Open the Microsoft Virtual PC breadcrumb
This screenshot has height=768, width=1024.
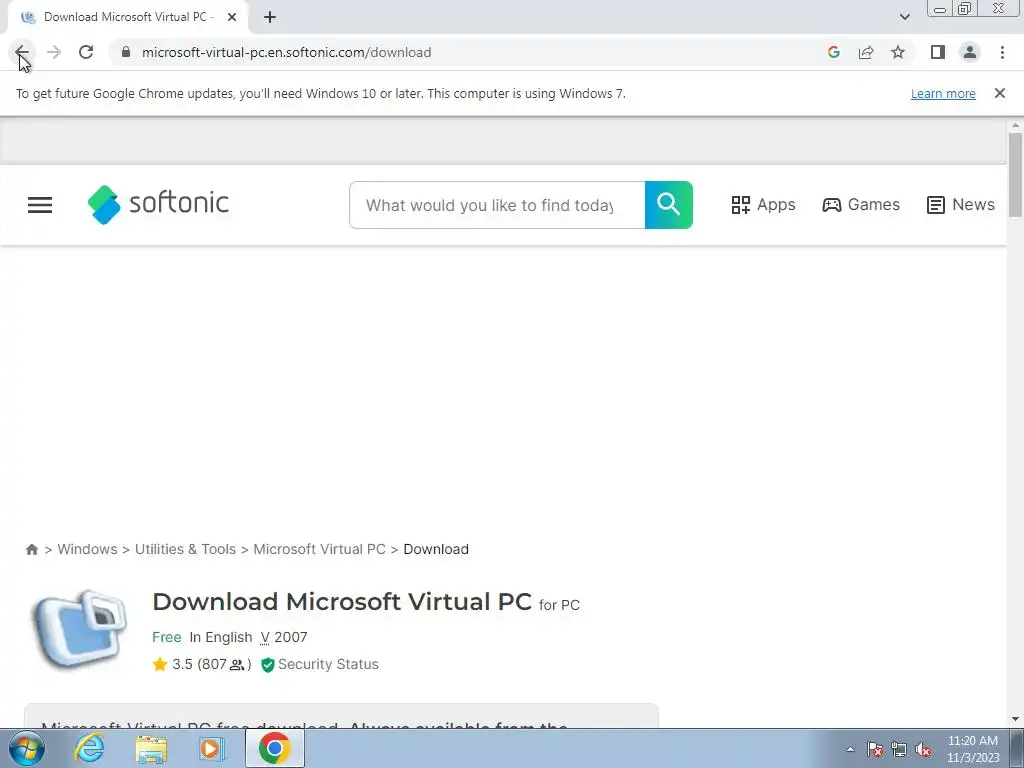pyautogui.click(x=319, y=549)
